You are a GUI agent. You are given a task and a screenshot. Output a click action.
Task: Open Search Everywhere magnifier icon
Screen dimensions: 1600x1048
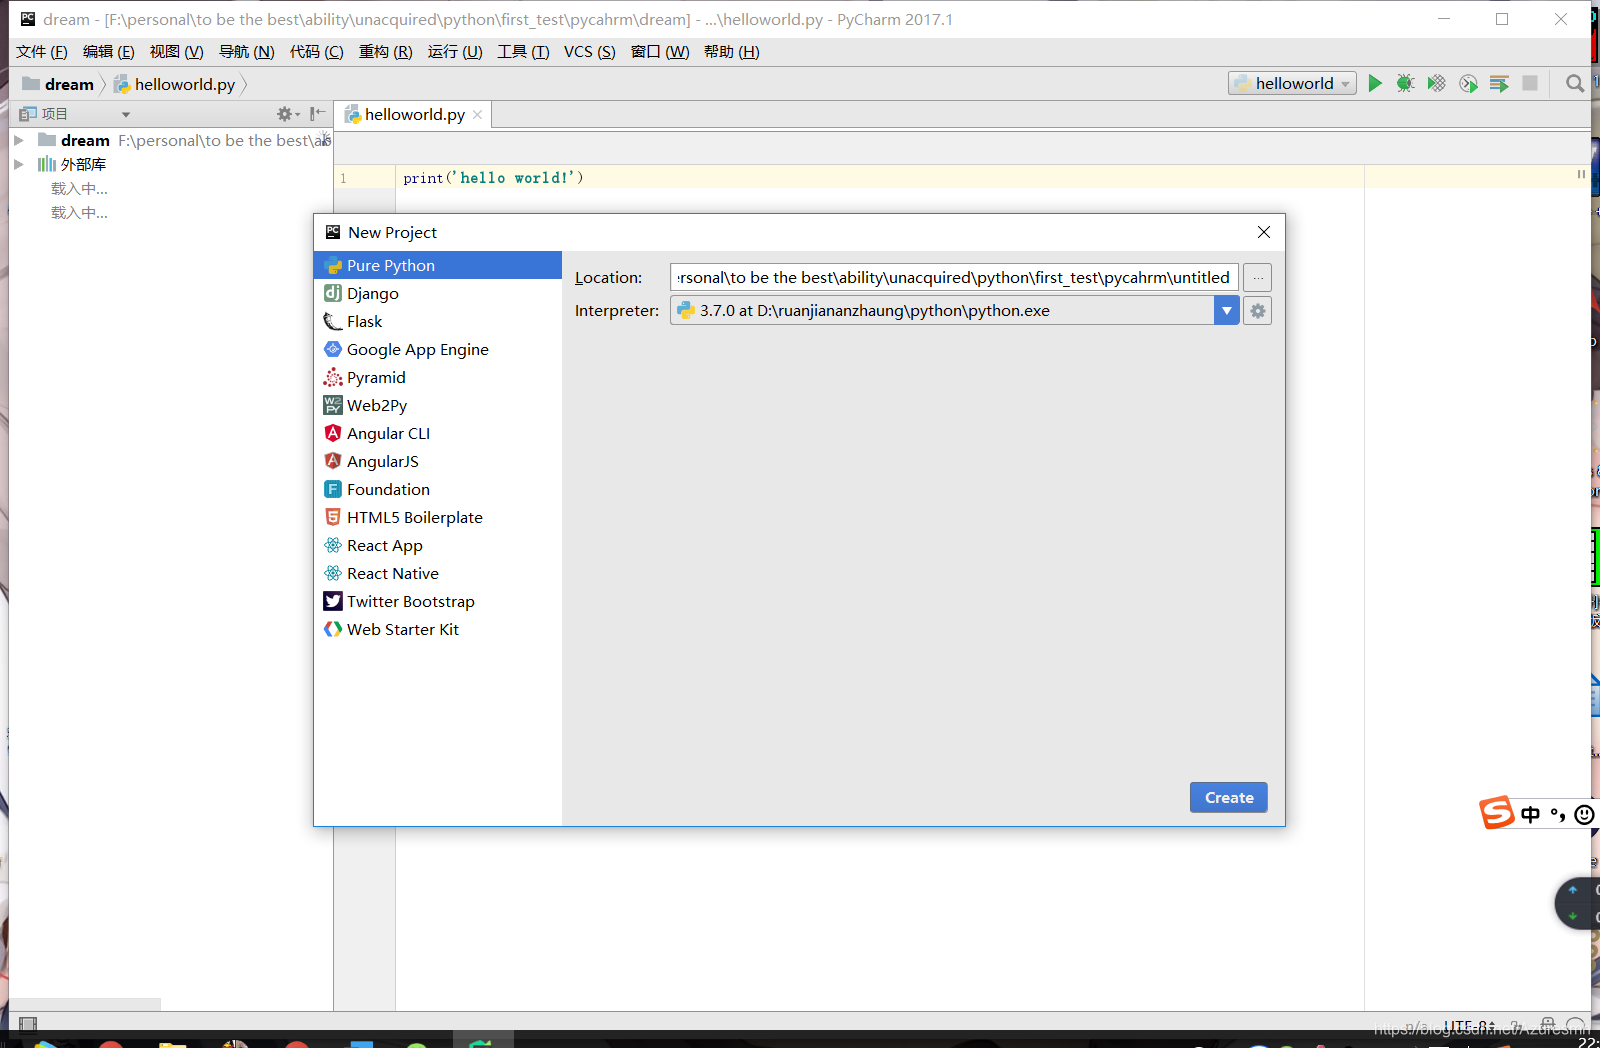(1575, 83)
